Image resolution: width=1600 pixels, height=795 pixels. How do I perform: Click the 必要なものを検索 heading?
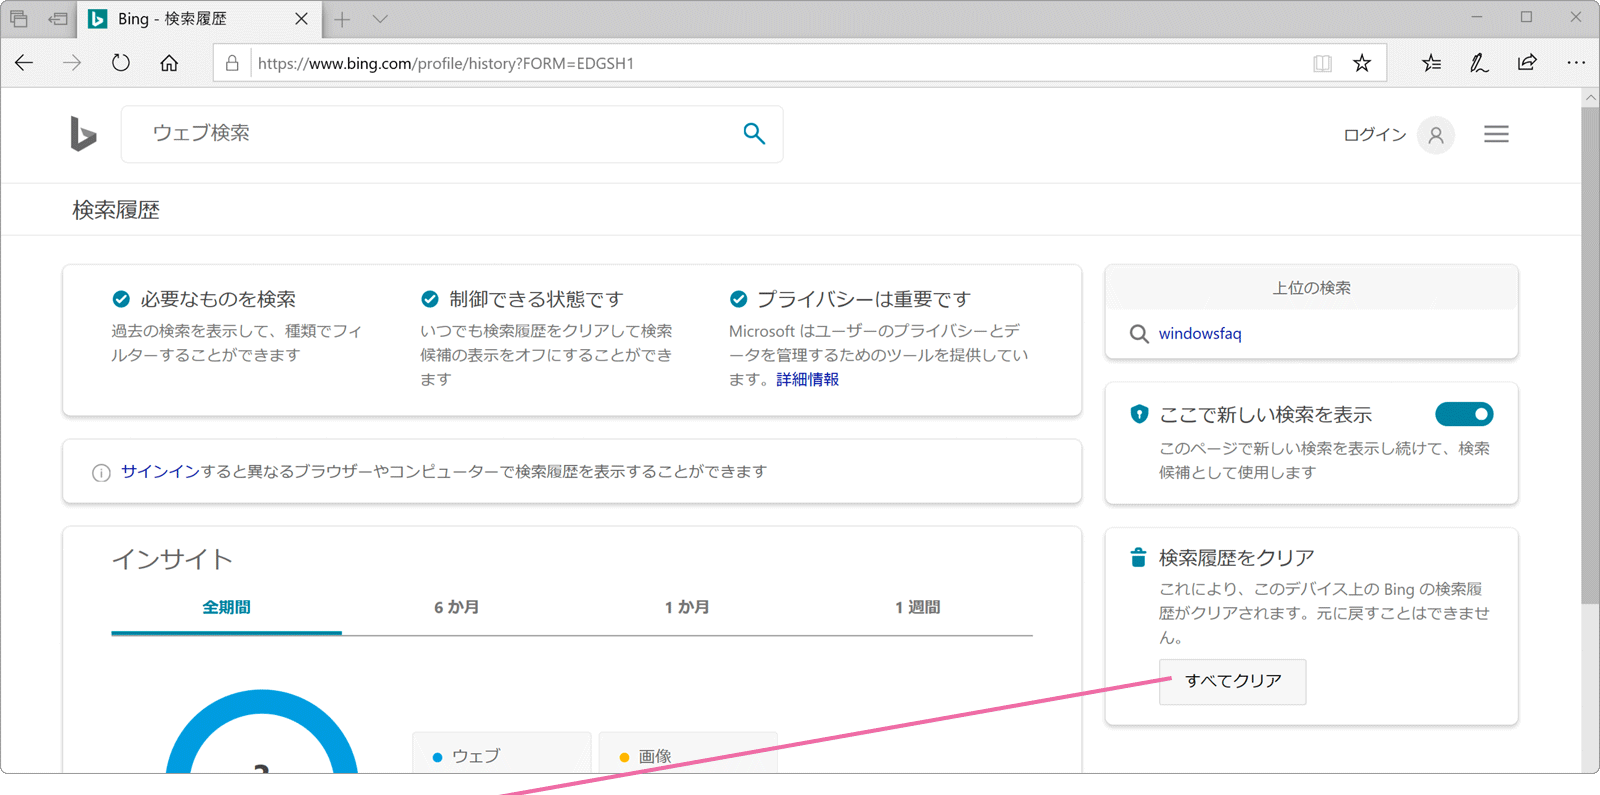[x=218, y=299]
